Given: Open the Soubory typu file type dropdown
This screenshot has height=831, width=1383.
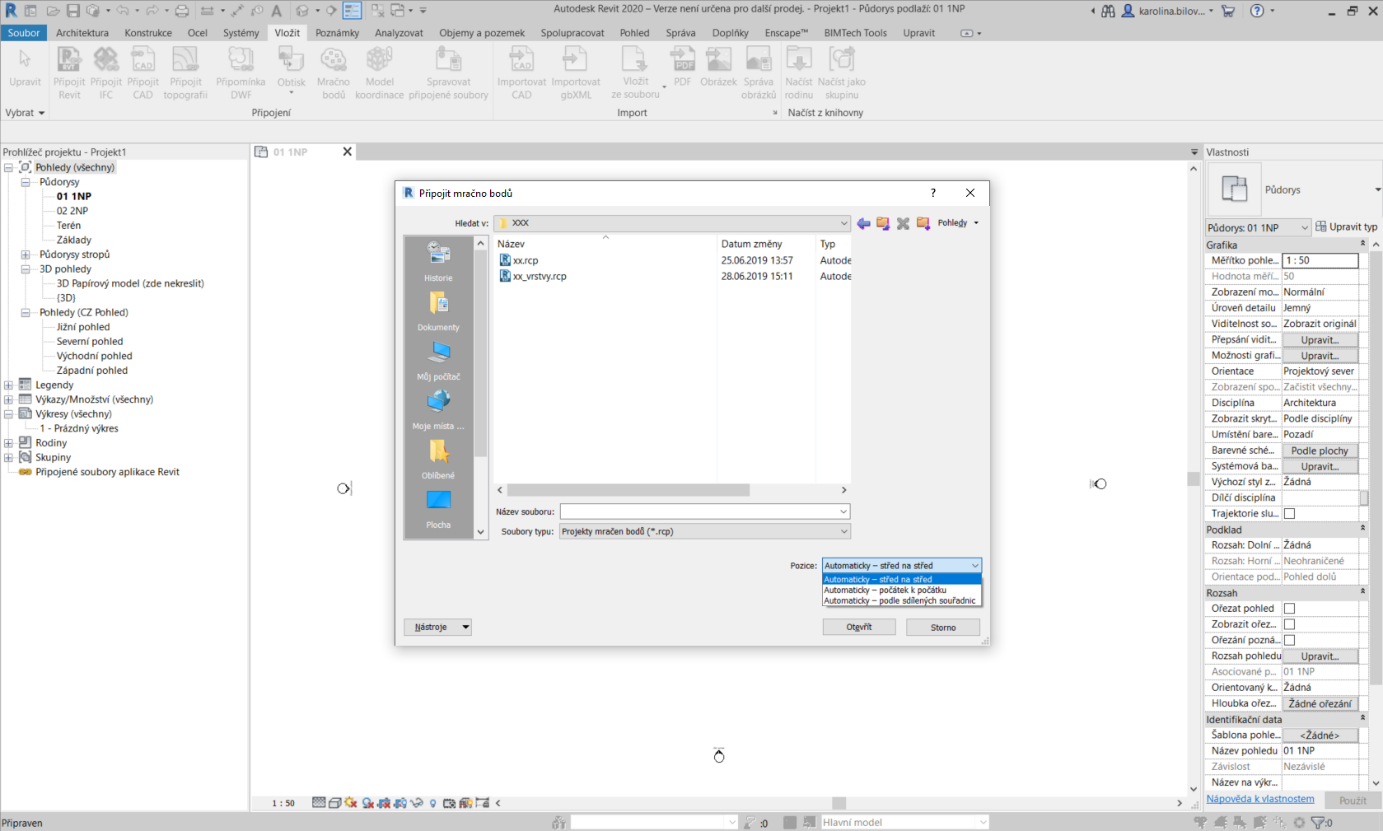Looking at the screenshot, I should point(704,532).
